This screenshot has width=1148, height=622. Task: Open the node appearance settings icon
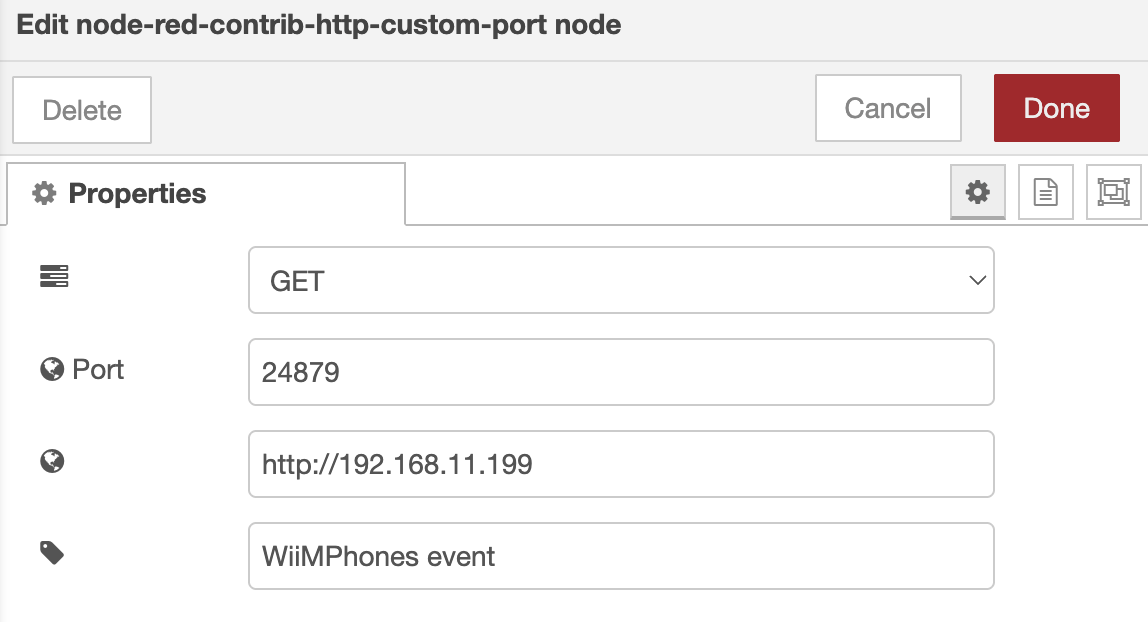click(1112, 191)
